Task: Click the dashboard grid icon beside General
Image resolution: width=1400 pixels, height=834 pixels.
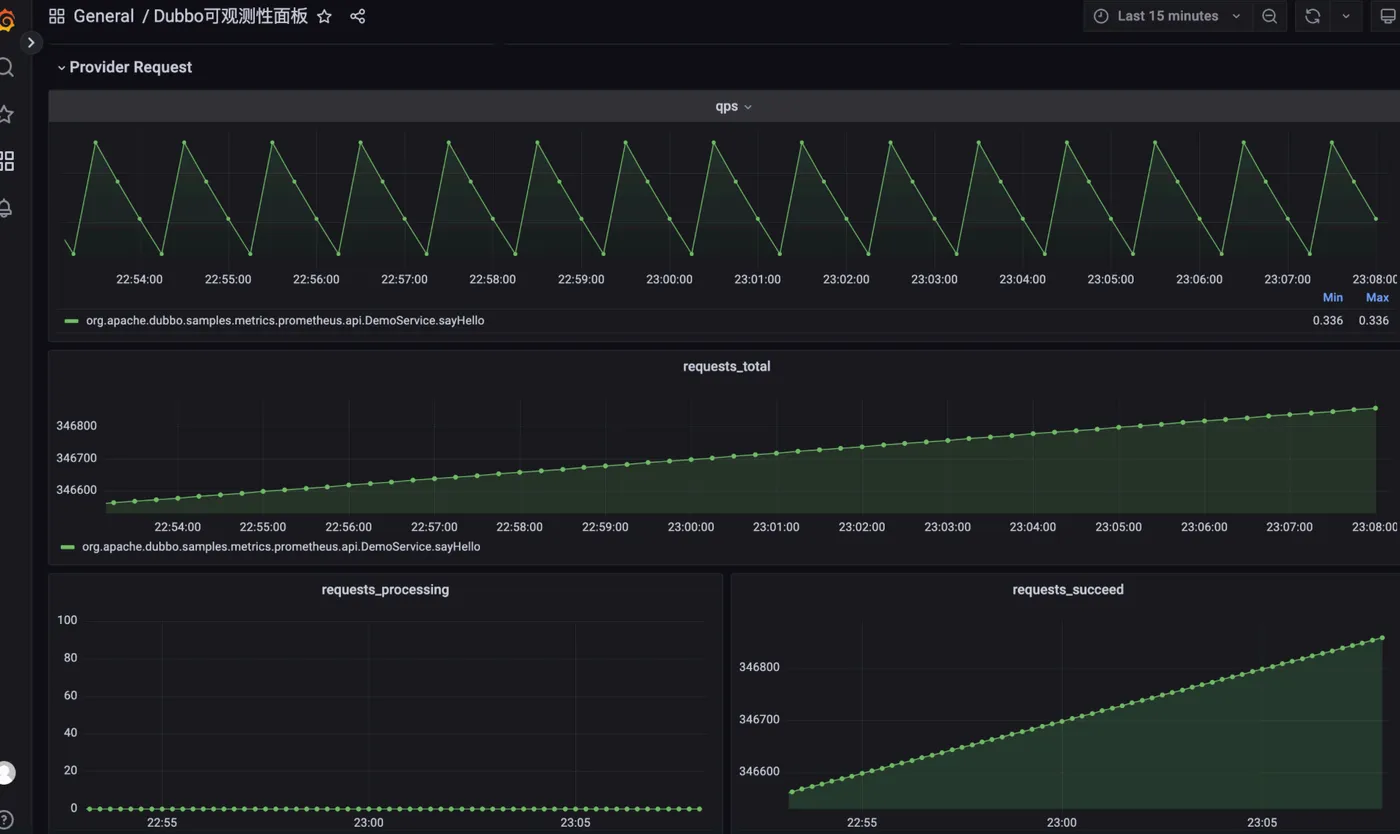Action: [56, 16]
